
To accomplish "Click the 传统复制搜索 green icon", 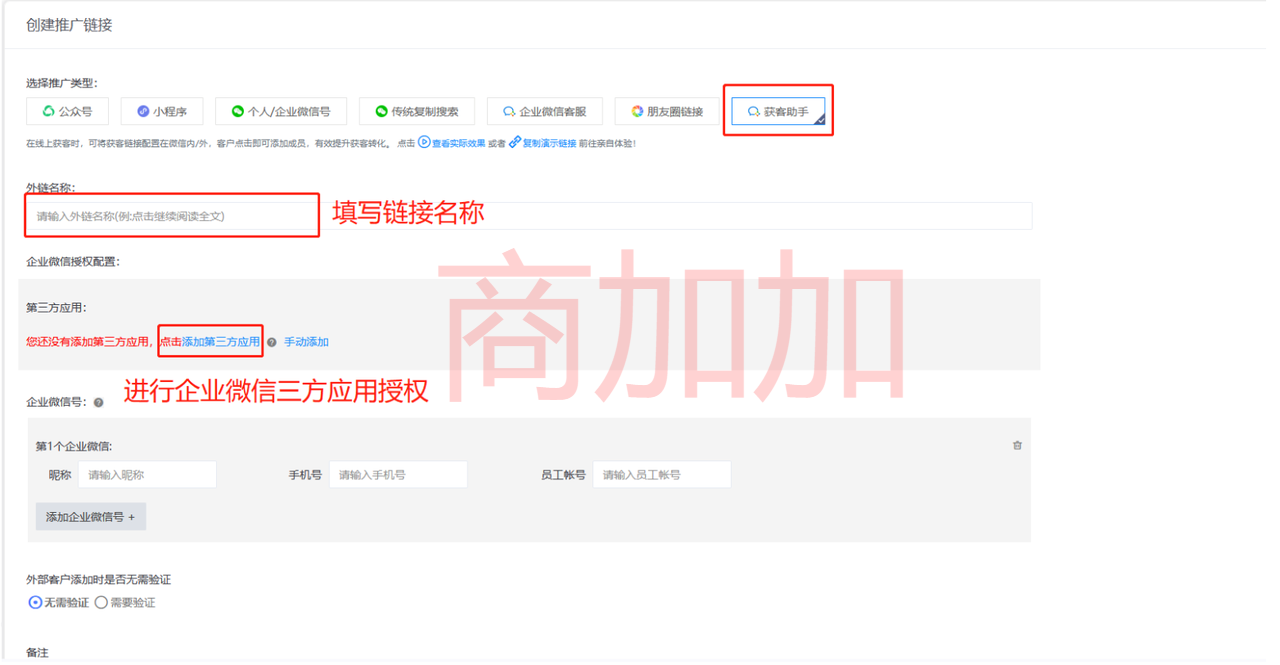I will 382,111.
